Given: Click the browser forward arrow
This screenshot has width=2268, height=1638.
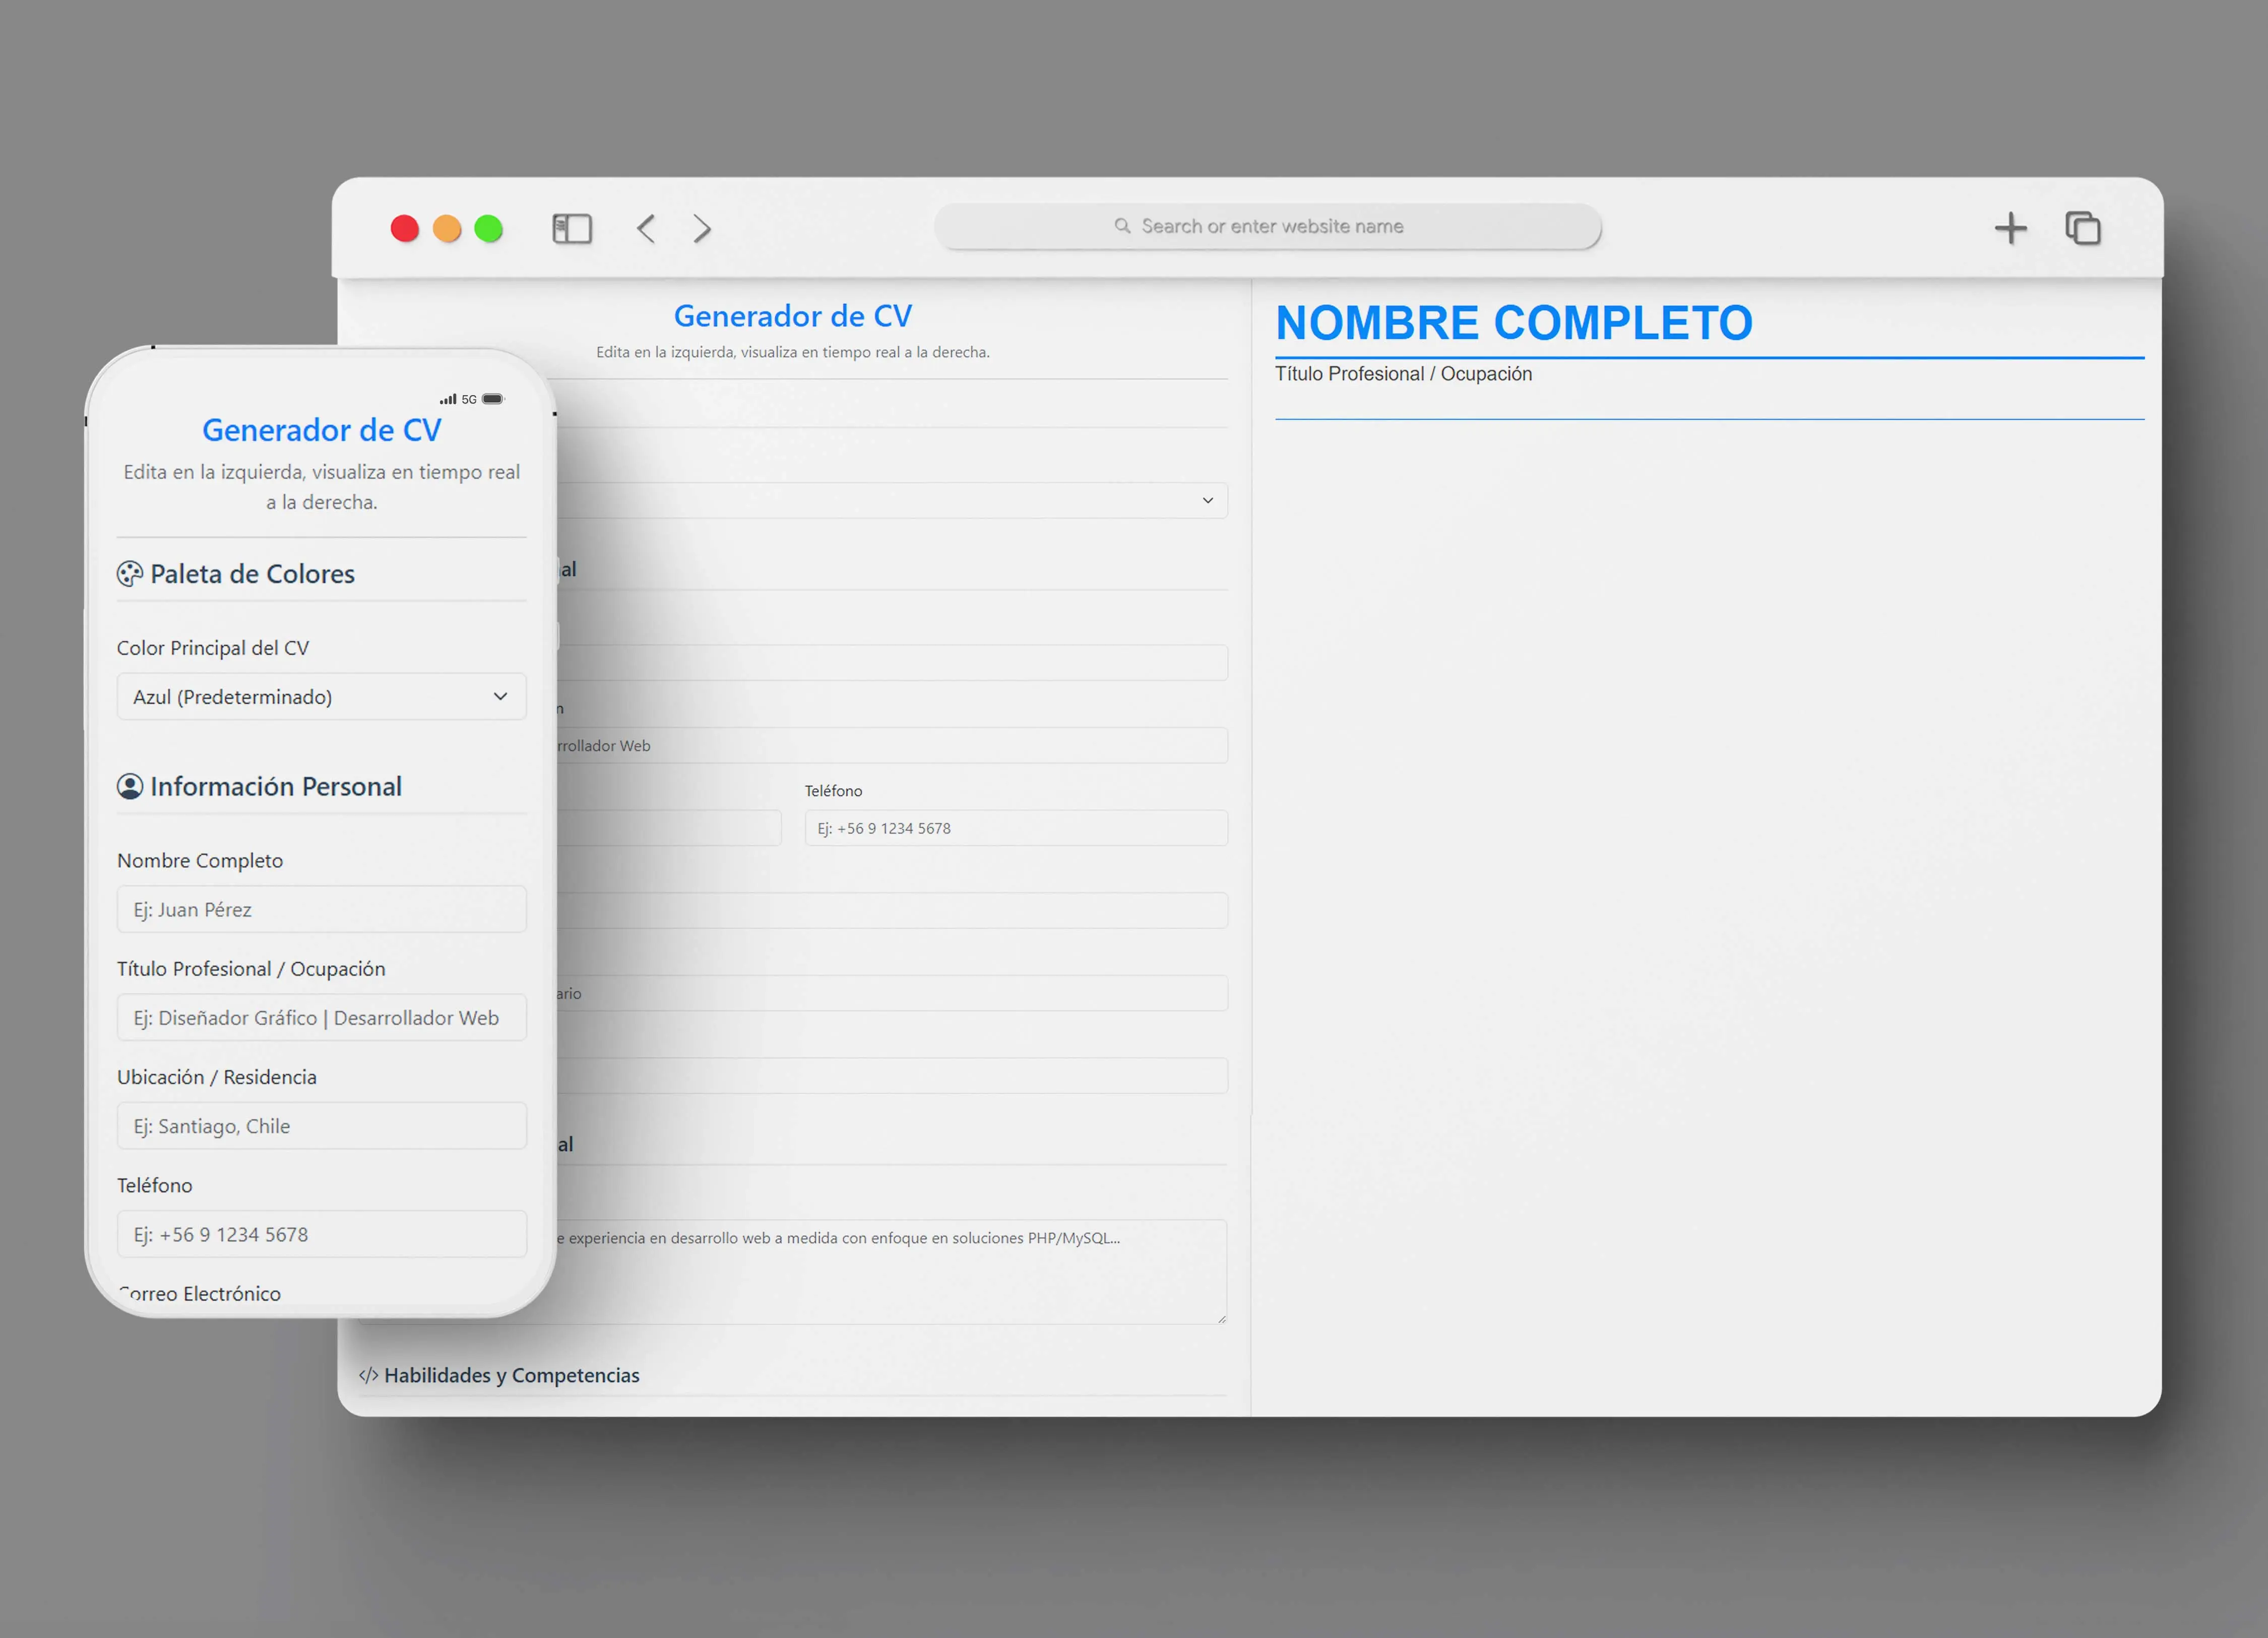Looking at the screenshot, I should [703, 229].
